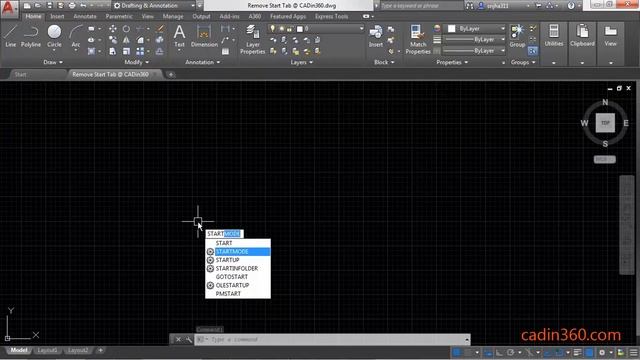
Task: Open command line customization wrench
Action: coord(189,340)
